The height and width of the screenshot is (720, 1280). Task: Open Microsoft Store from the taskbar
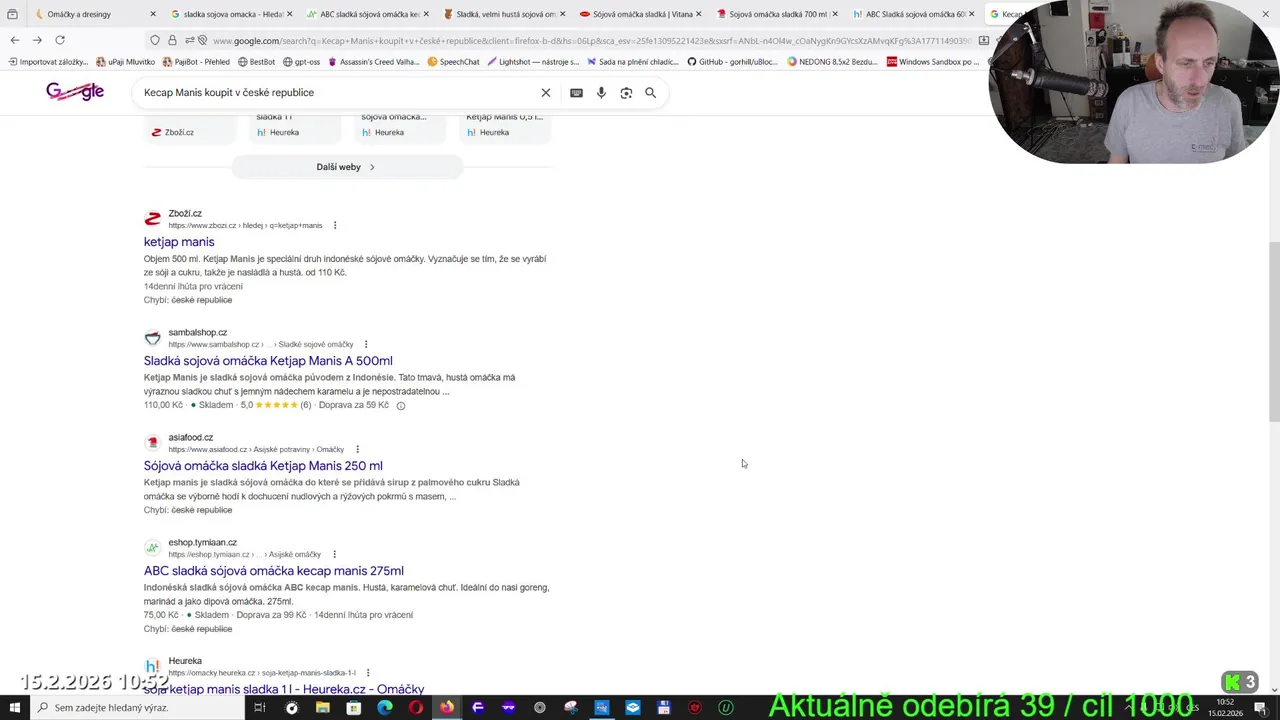pos(353,708)
